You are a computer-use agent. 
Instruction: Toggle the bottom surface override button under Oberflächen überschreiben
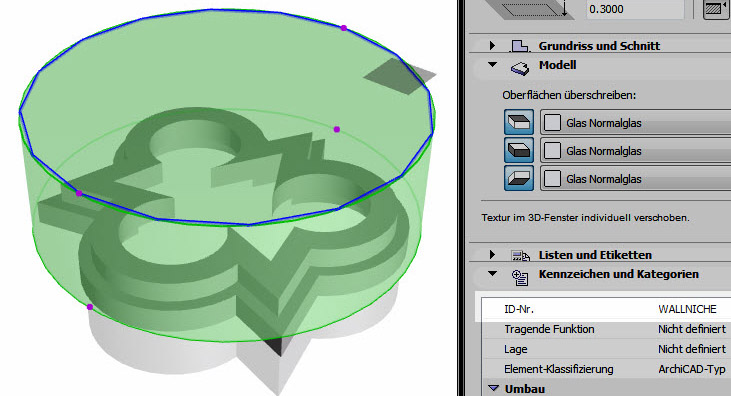click(x=519, y=178)
